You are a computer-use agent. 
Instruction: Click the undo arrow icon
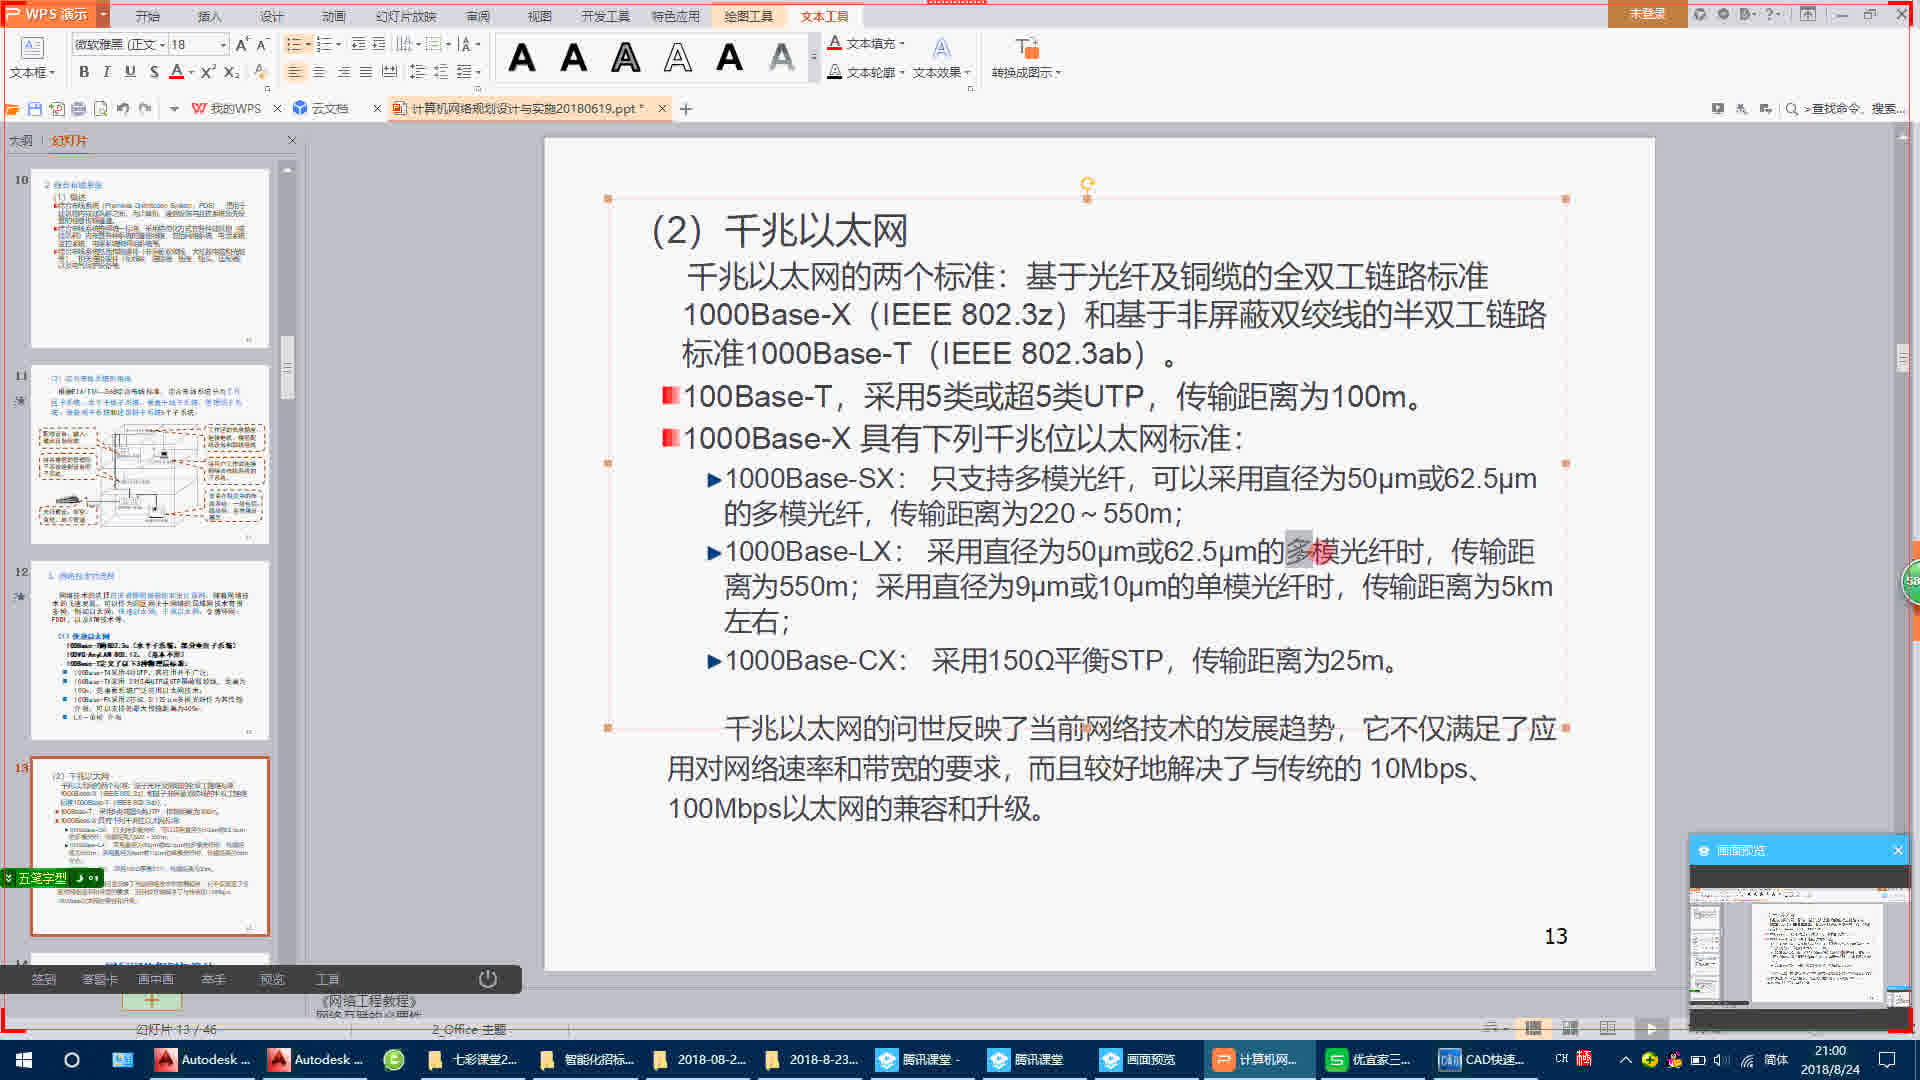122,108
